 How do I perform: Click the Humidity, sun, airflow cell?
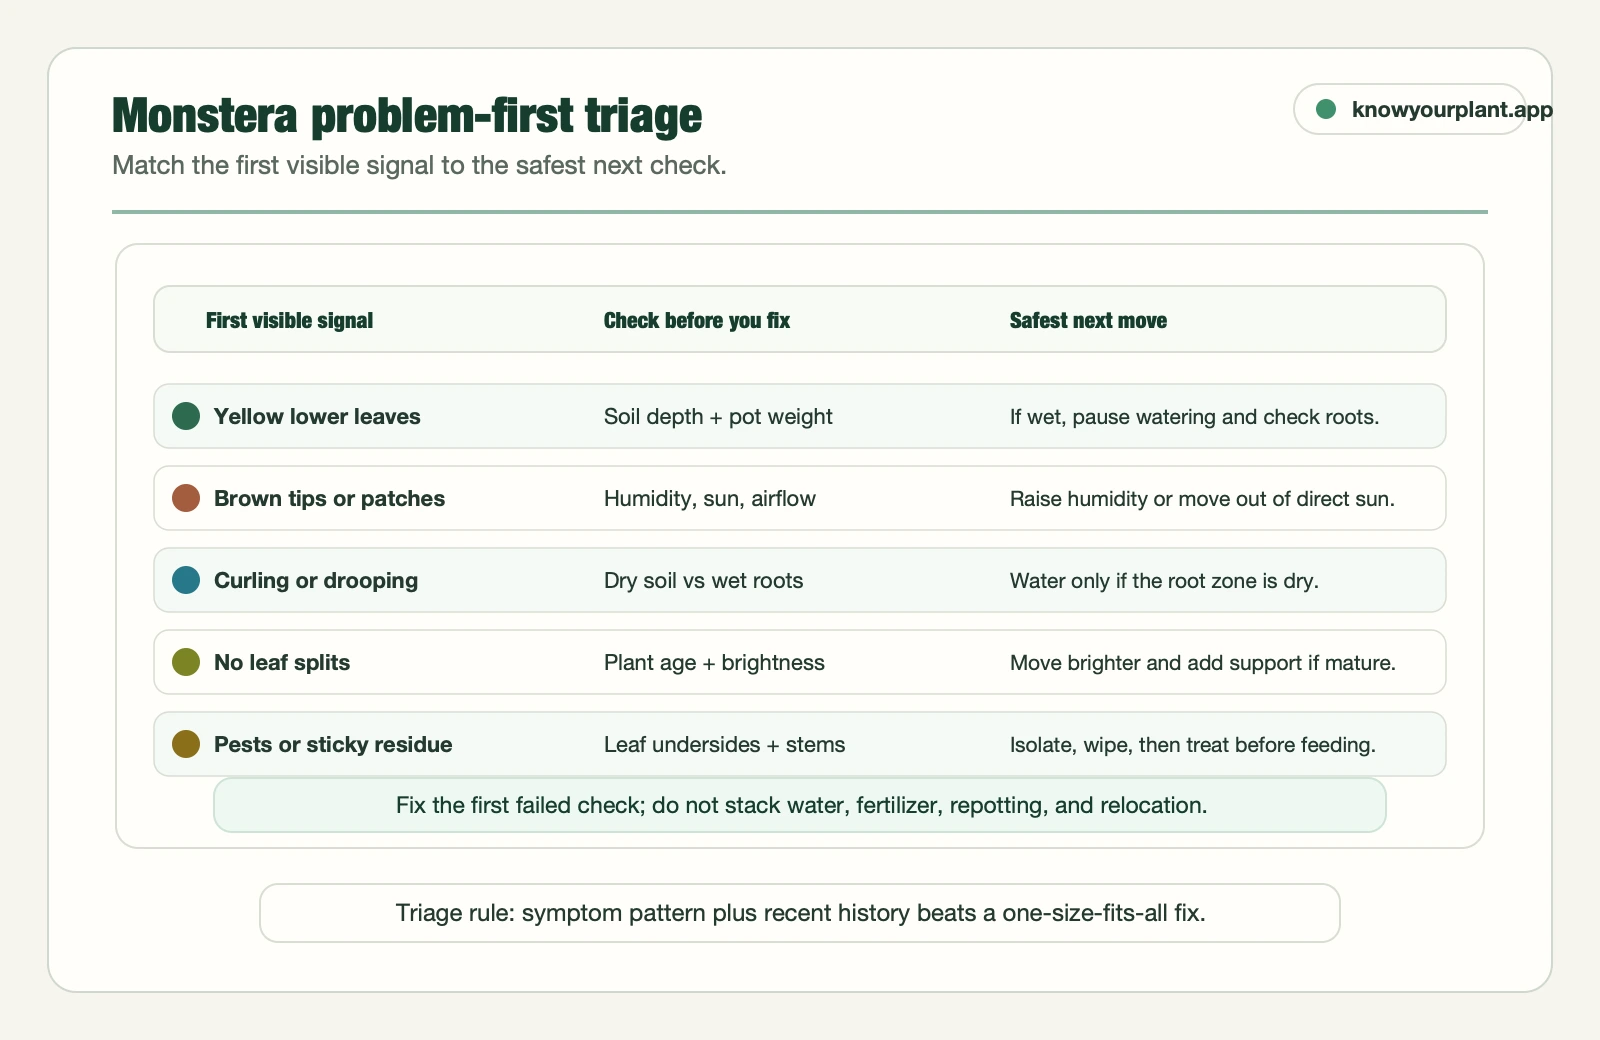click(710, 498)
